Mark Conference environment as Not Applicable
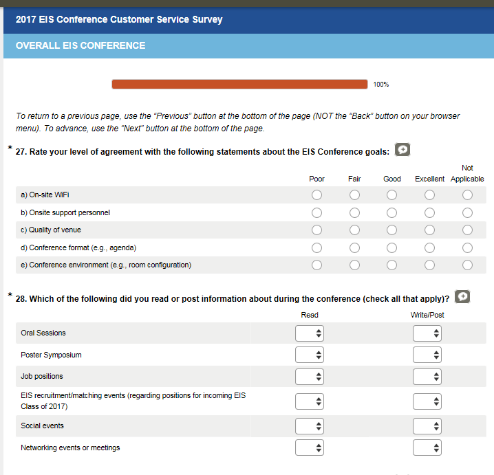Viewport: 494px width, 475px height. [467, 265]
